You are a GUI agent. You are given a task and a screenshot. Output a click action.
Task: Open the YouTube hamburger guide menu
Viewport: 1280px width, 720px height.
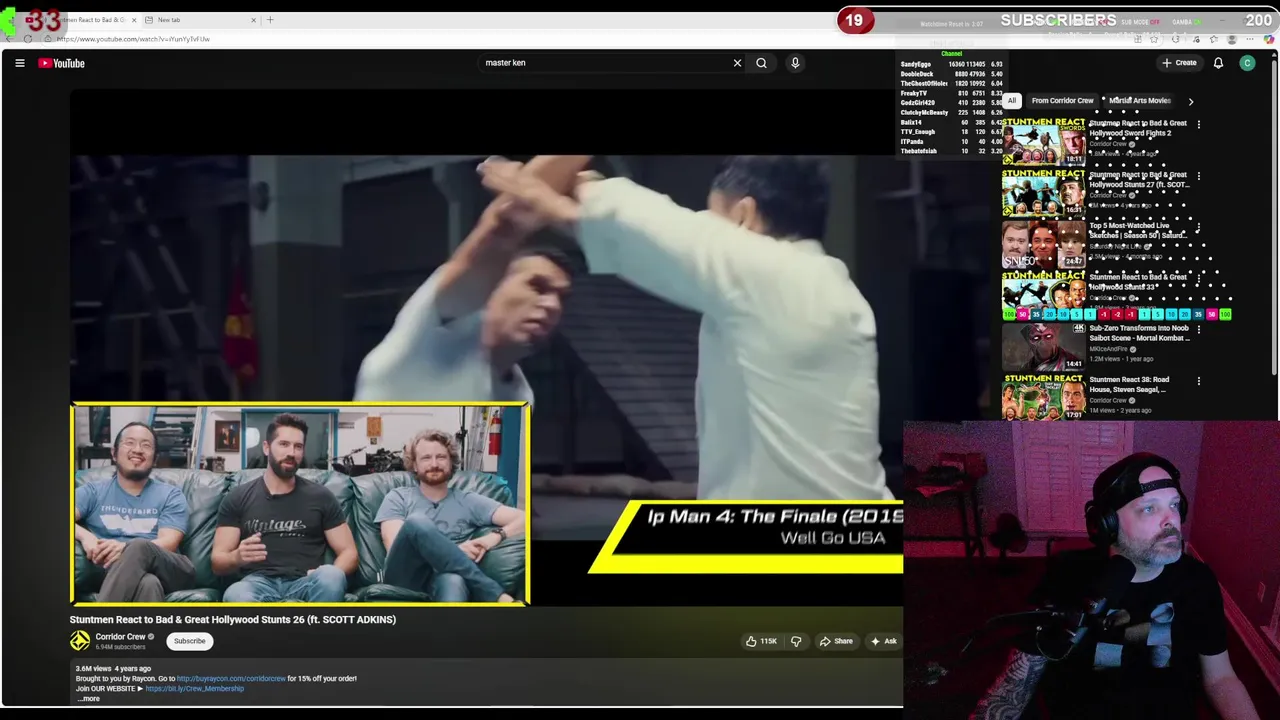click(x=20, y=63)
